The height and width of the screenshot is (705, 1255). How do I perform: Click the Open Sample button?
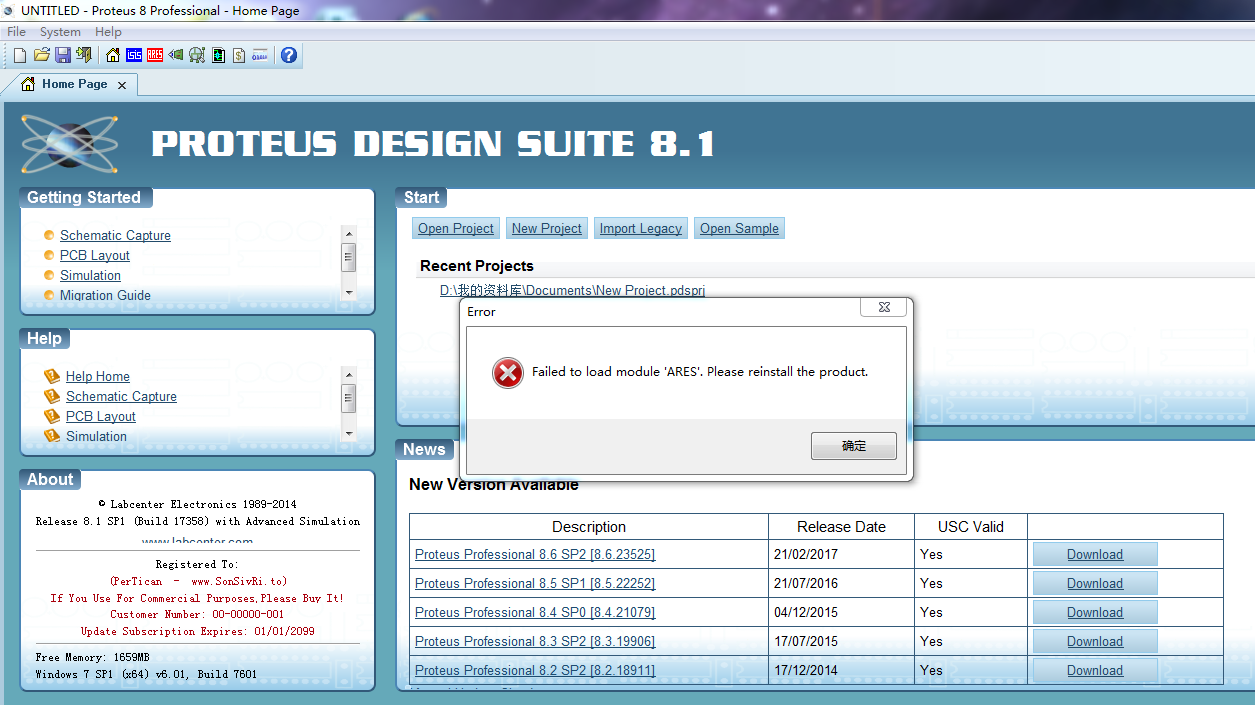[739, 228]
